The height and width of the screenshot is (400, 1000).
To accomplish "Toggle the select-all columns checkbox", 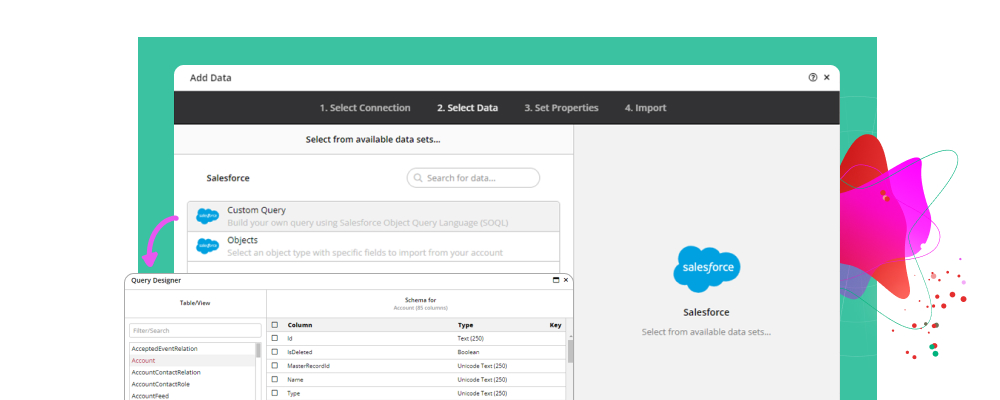I will (x=275, y=325).
